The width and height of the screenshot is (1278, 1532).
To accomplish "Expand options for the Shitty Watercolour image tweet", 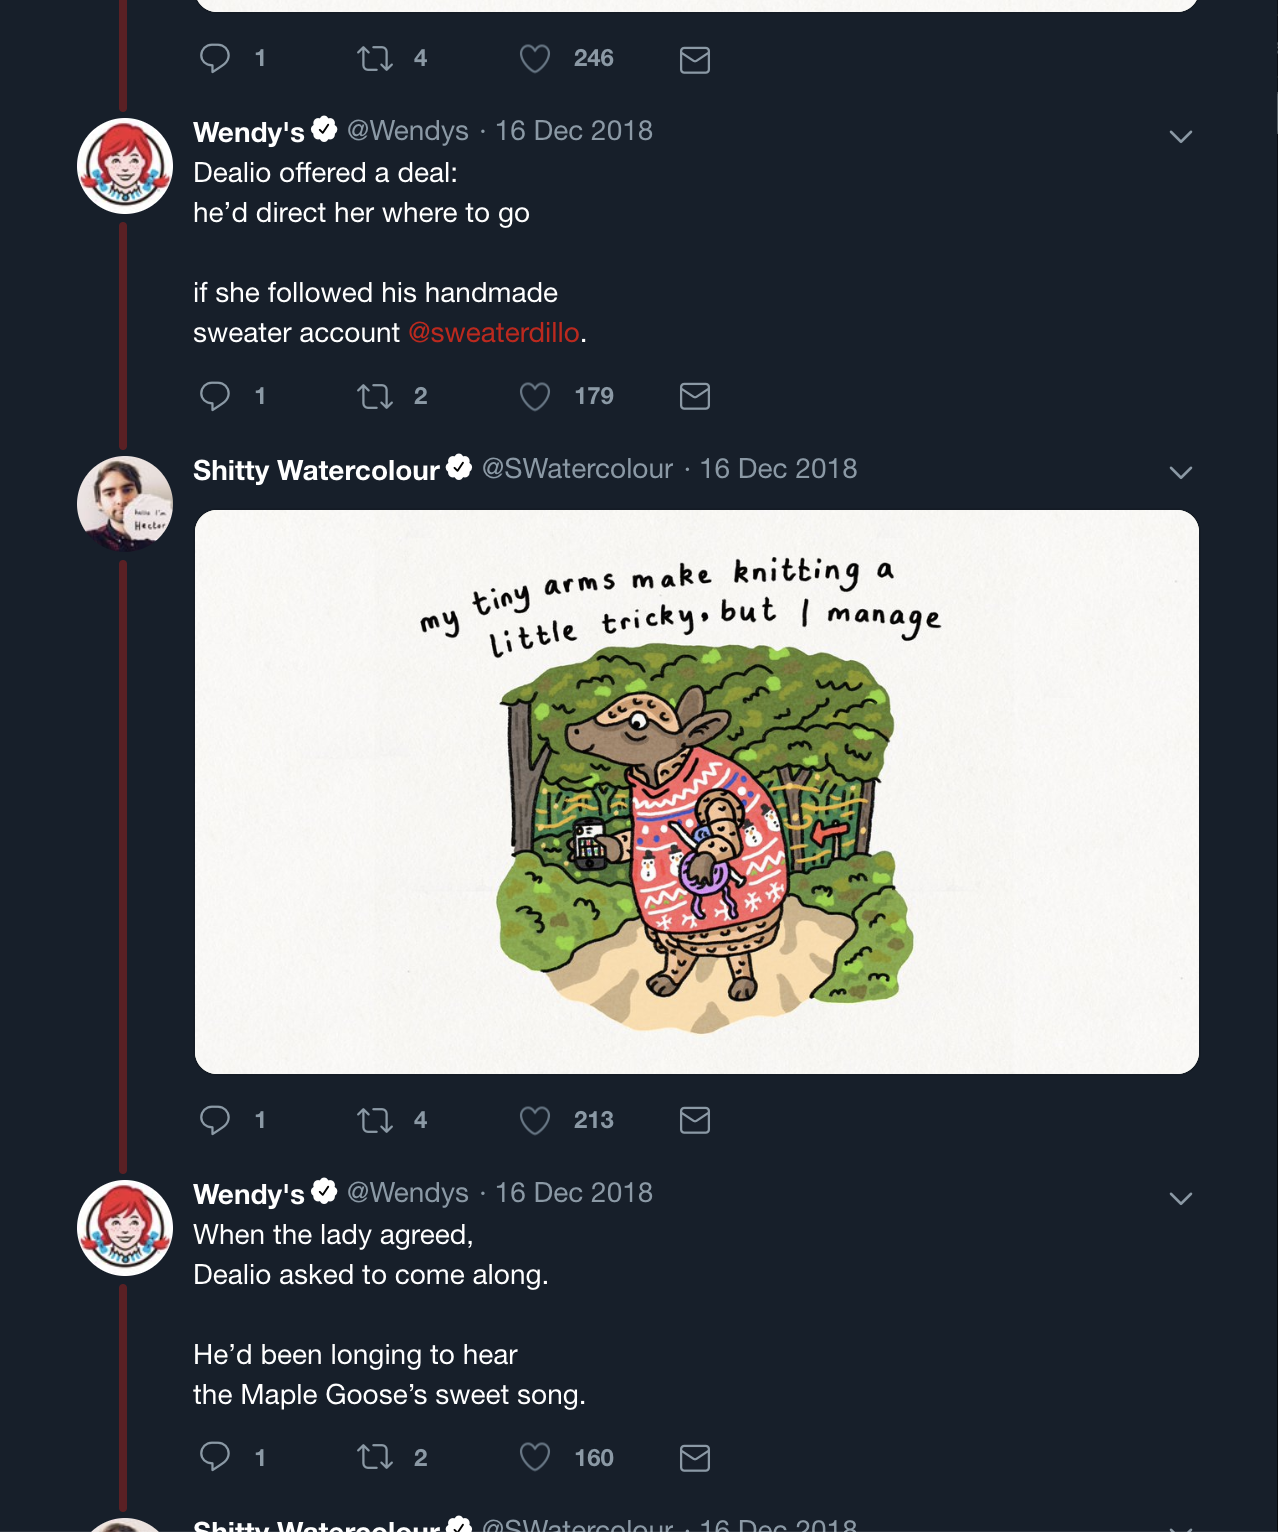I will point(1180,472).
